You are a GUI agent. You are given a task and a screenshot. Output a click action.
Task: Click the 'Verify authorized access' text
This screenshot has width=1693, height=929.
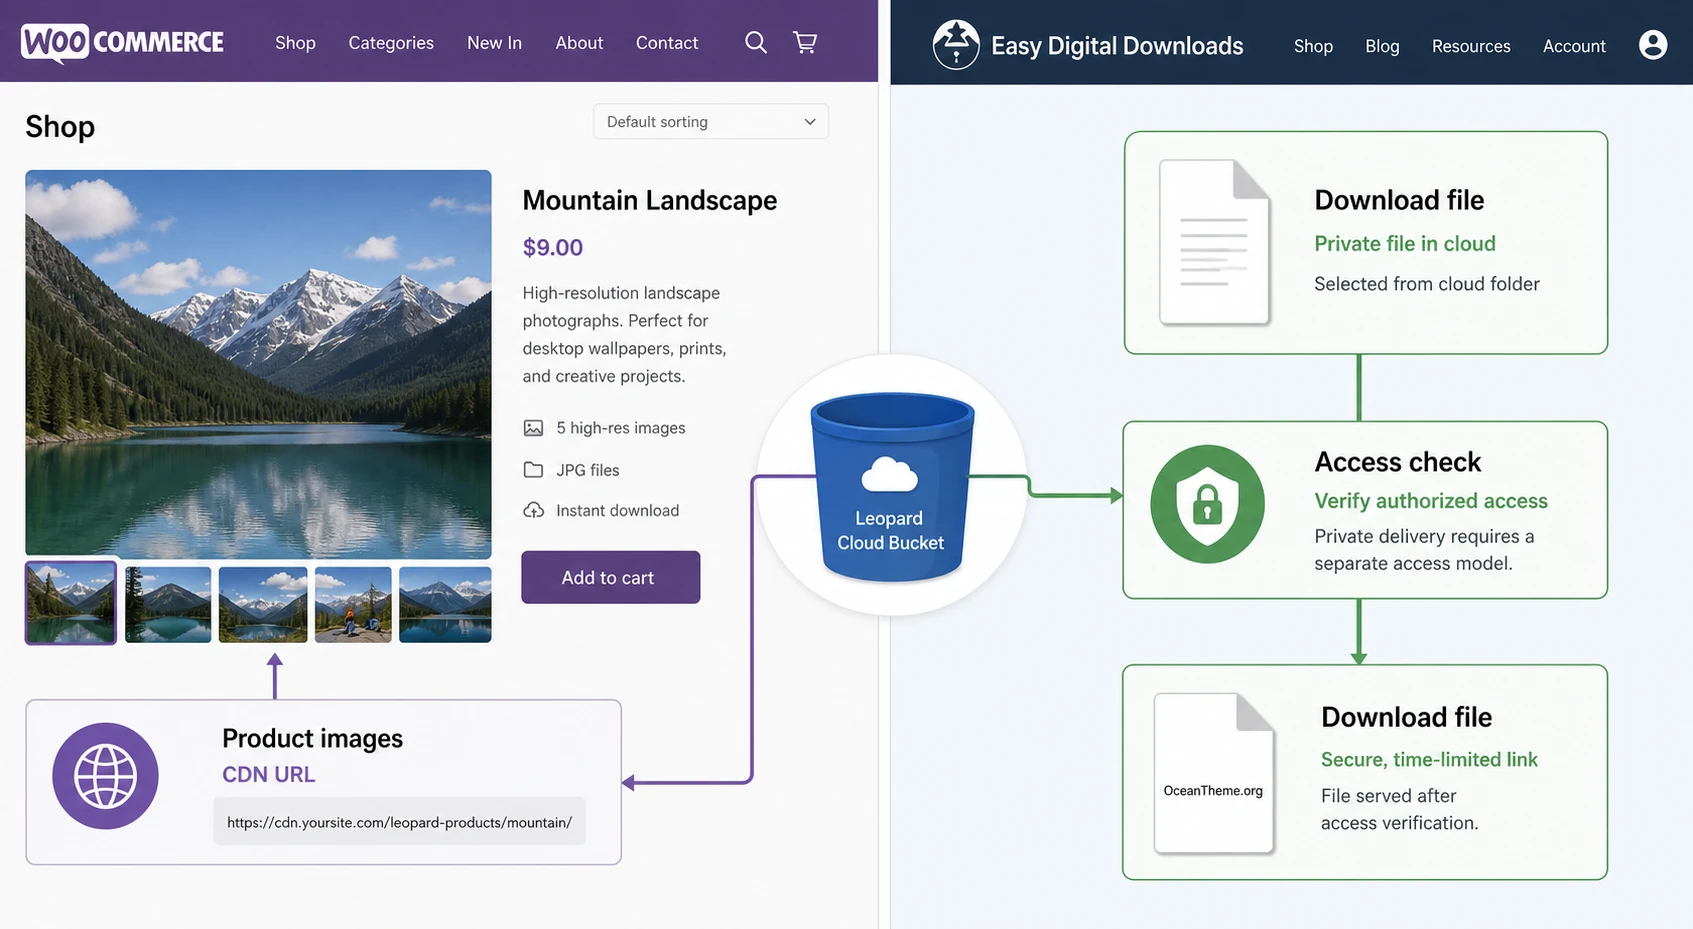point(1430,500)
